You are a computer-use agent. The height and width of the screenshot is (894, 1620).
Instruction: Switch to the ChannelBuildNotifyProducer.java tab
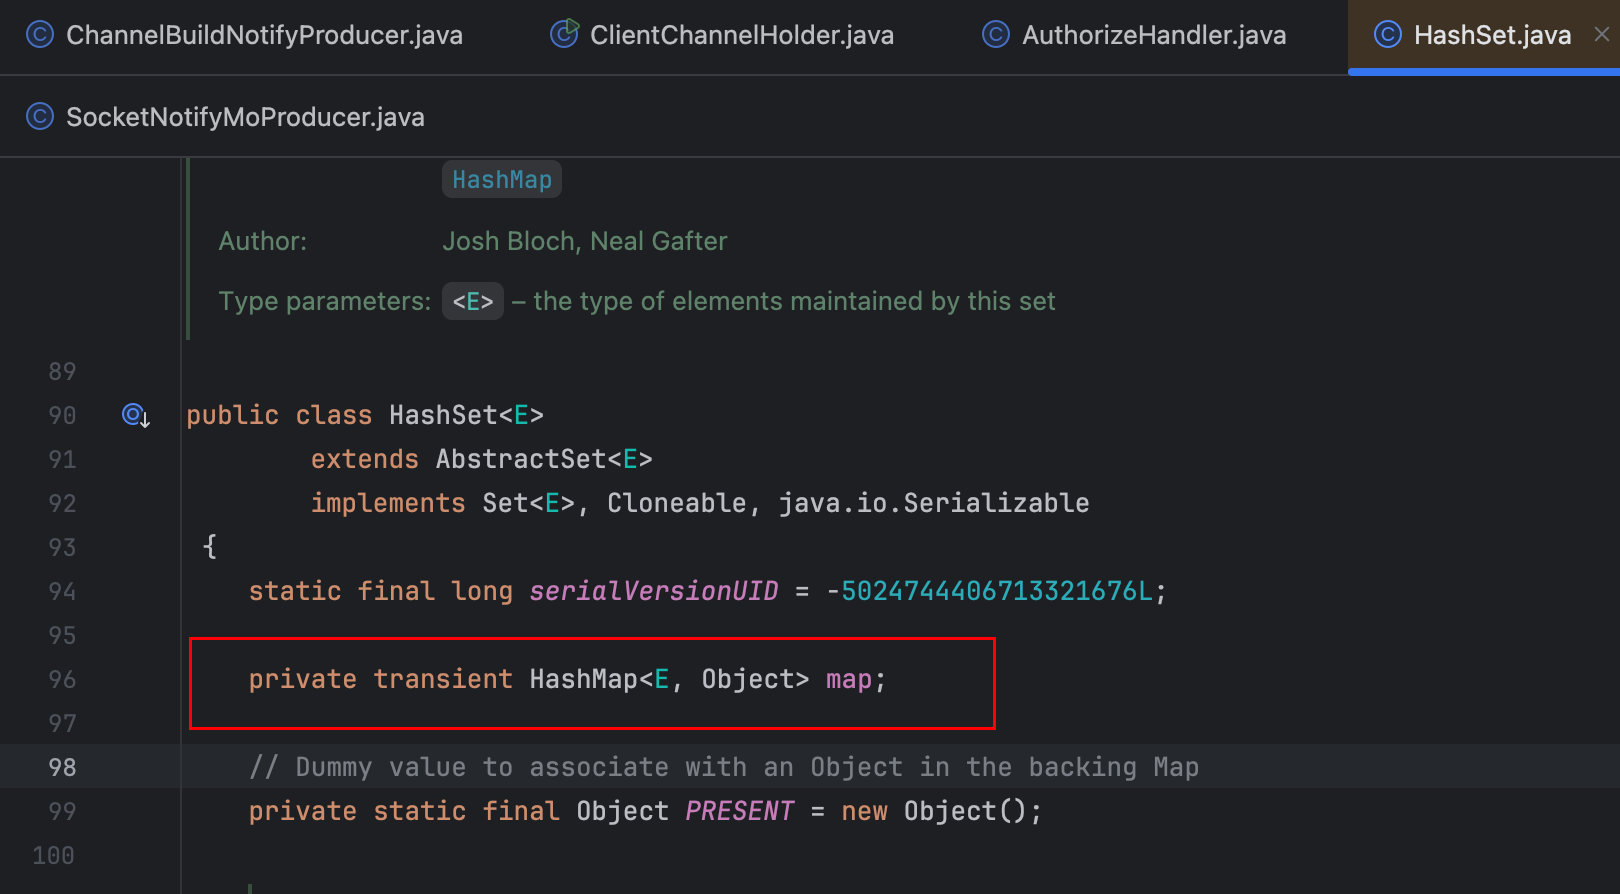264,36
